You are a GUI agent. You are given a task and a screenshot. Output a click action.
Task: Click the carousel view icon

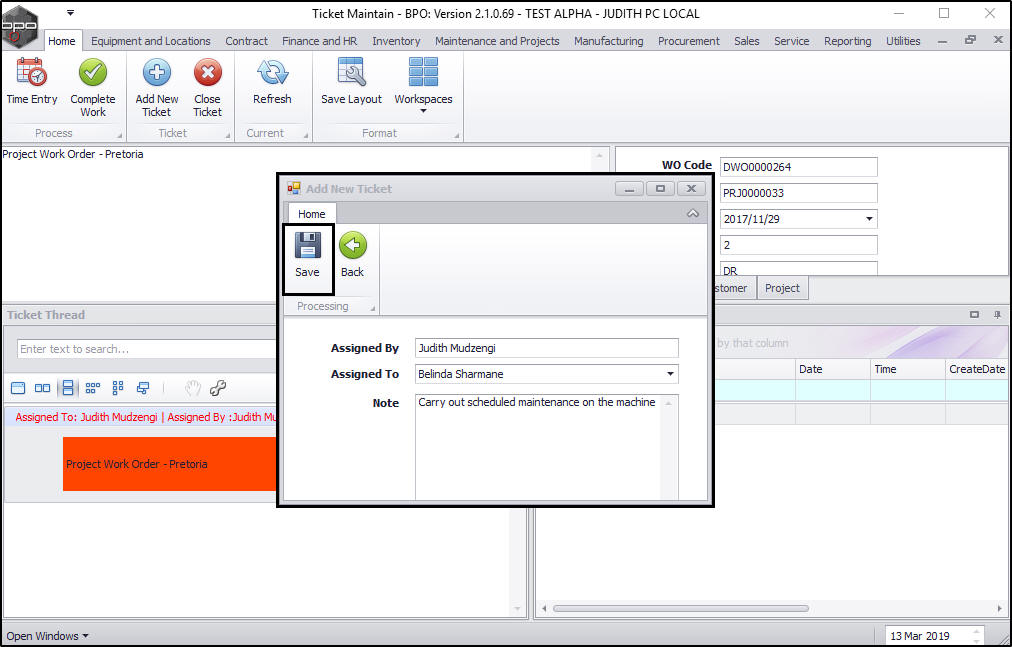coord(143,388)
